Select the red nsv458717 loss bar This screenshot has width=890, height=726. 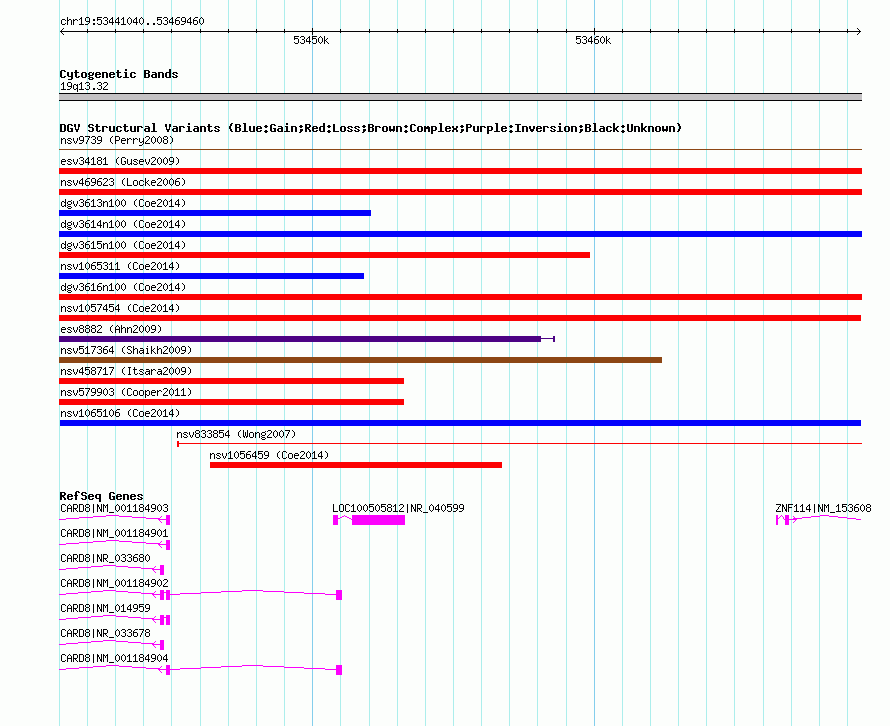click(232, 381)
